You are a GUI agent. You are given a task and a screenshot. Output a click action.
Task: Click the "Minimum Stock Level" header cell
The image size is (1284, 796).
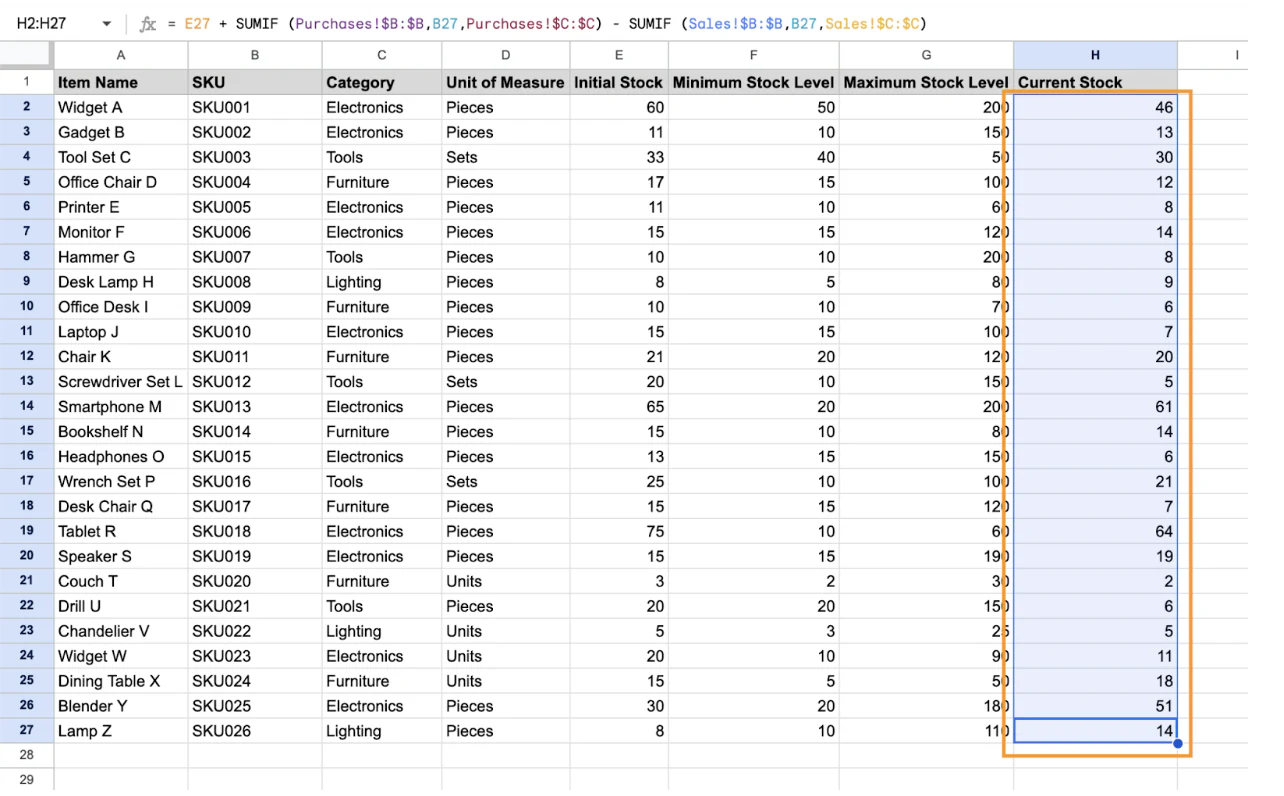pos(754,82)
